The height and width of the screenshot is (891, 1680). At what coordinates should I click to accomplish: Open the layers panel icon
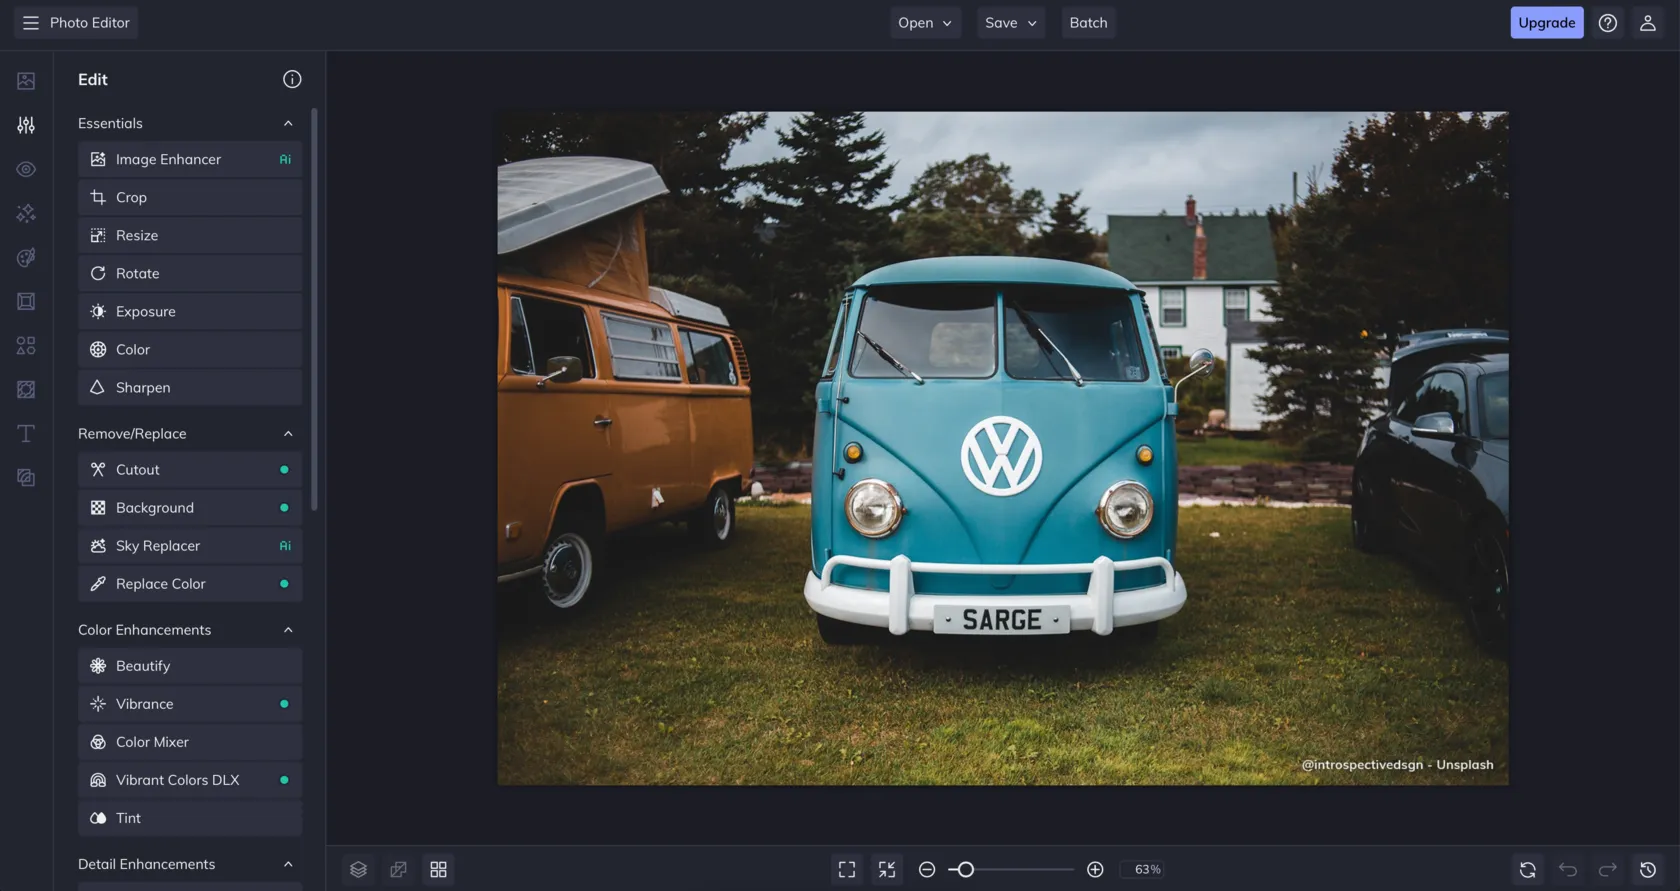(x=358, y=869)
